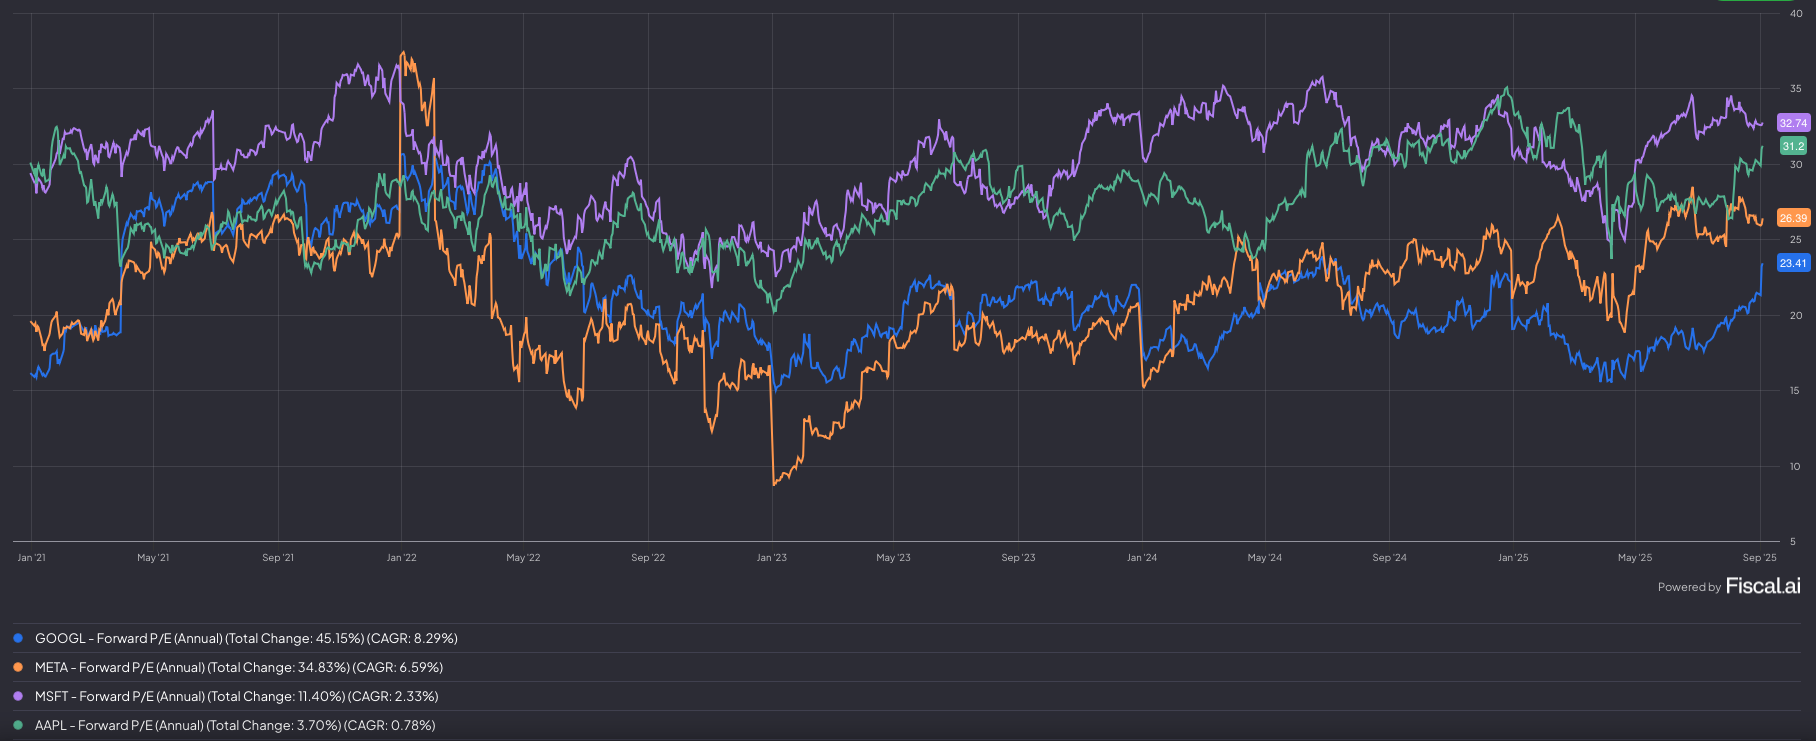The height and width of the screenshot is (741, 1816).
Task: Click the Jan '22 x-axis label
Action: [x=401, y=557]
